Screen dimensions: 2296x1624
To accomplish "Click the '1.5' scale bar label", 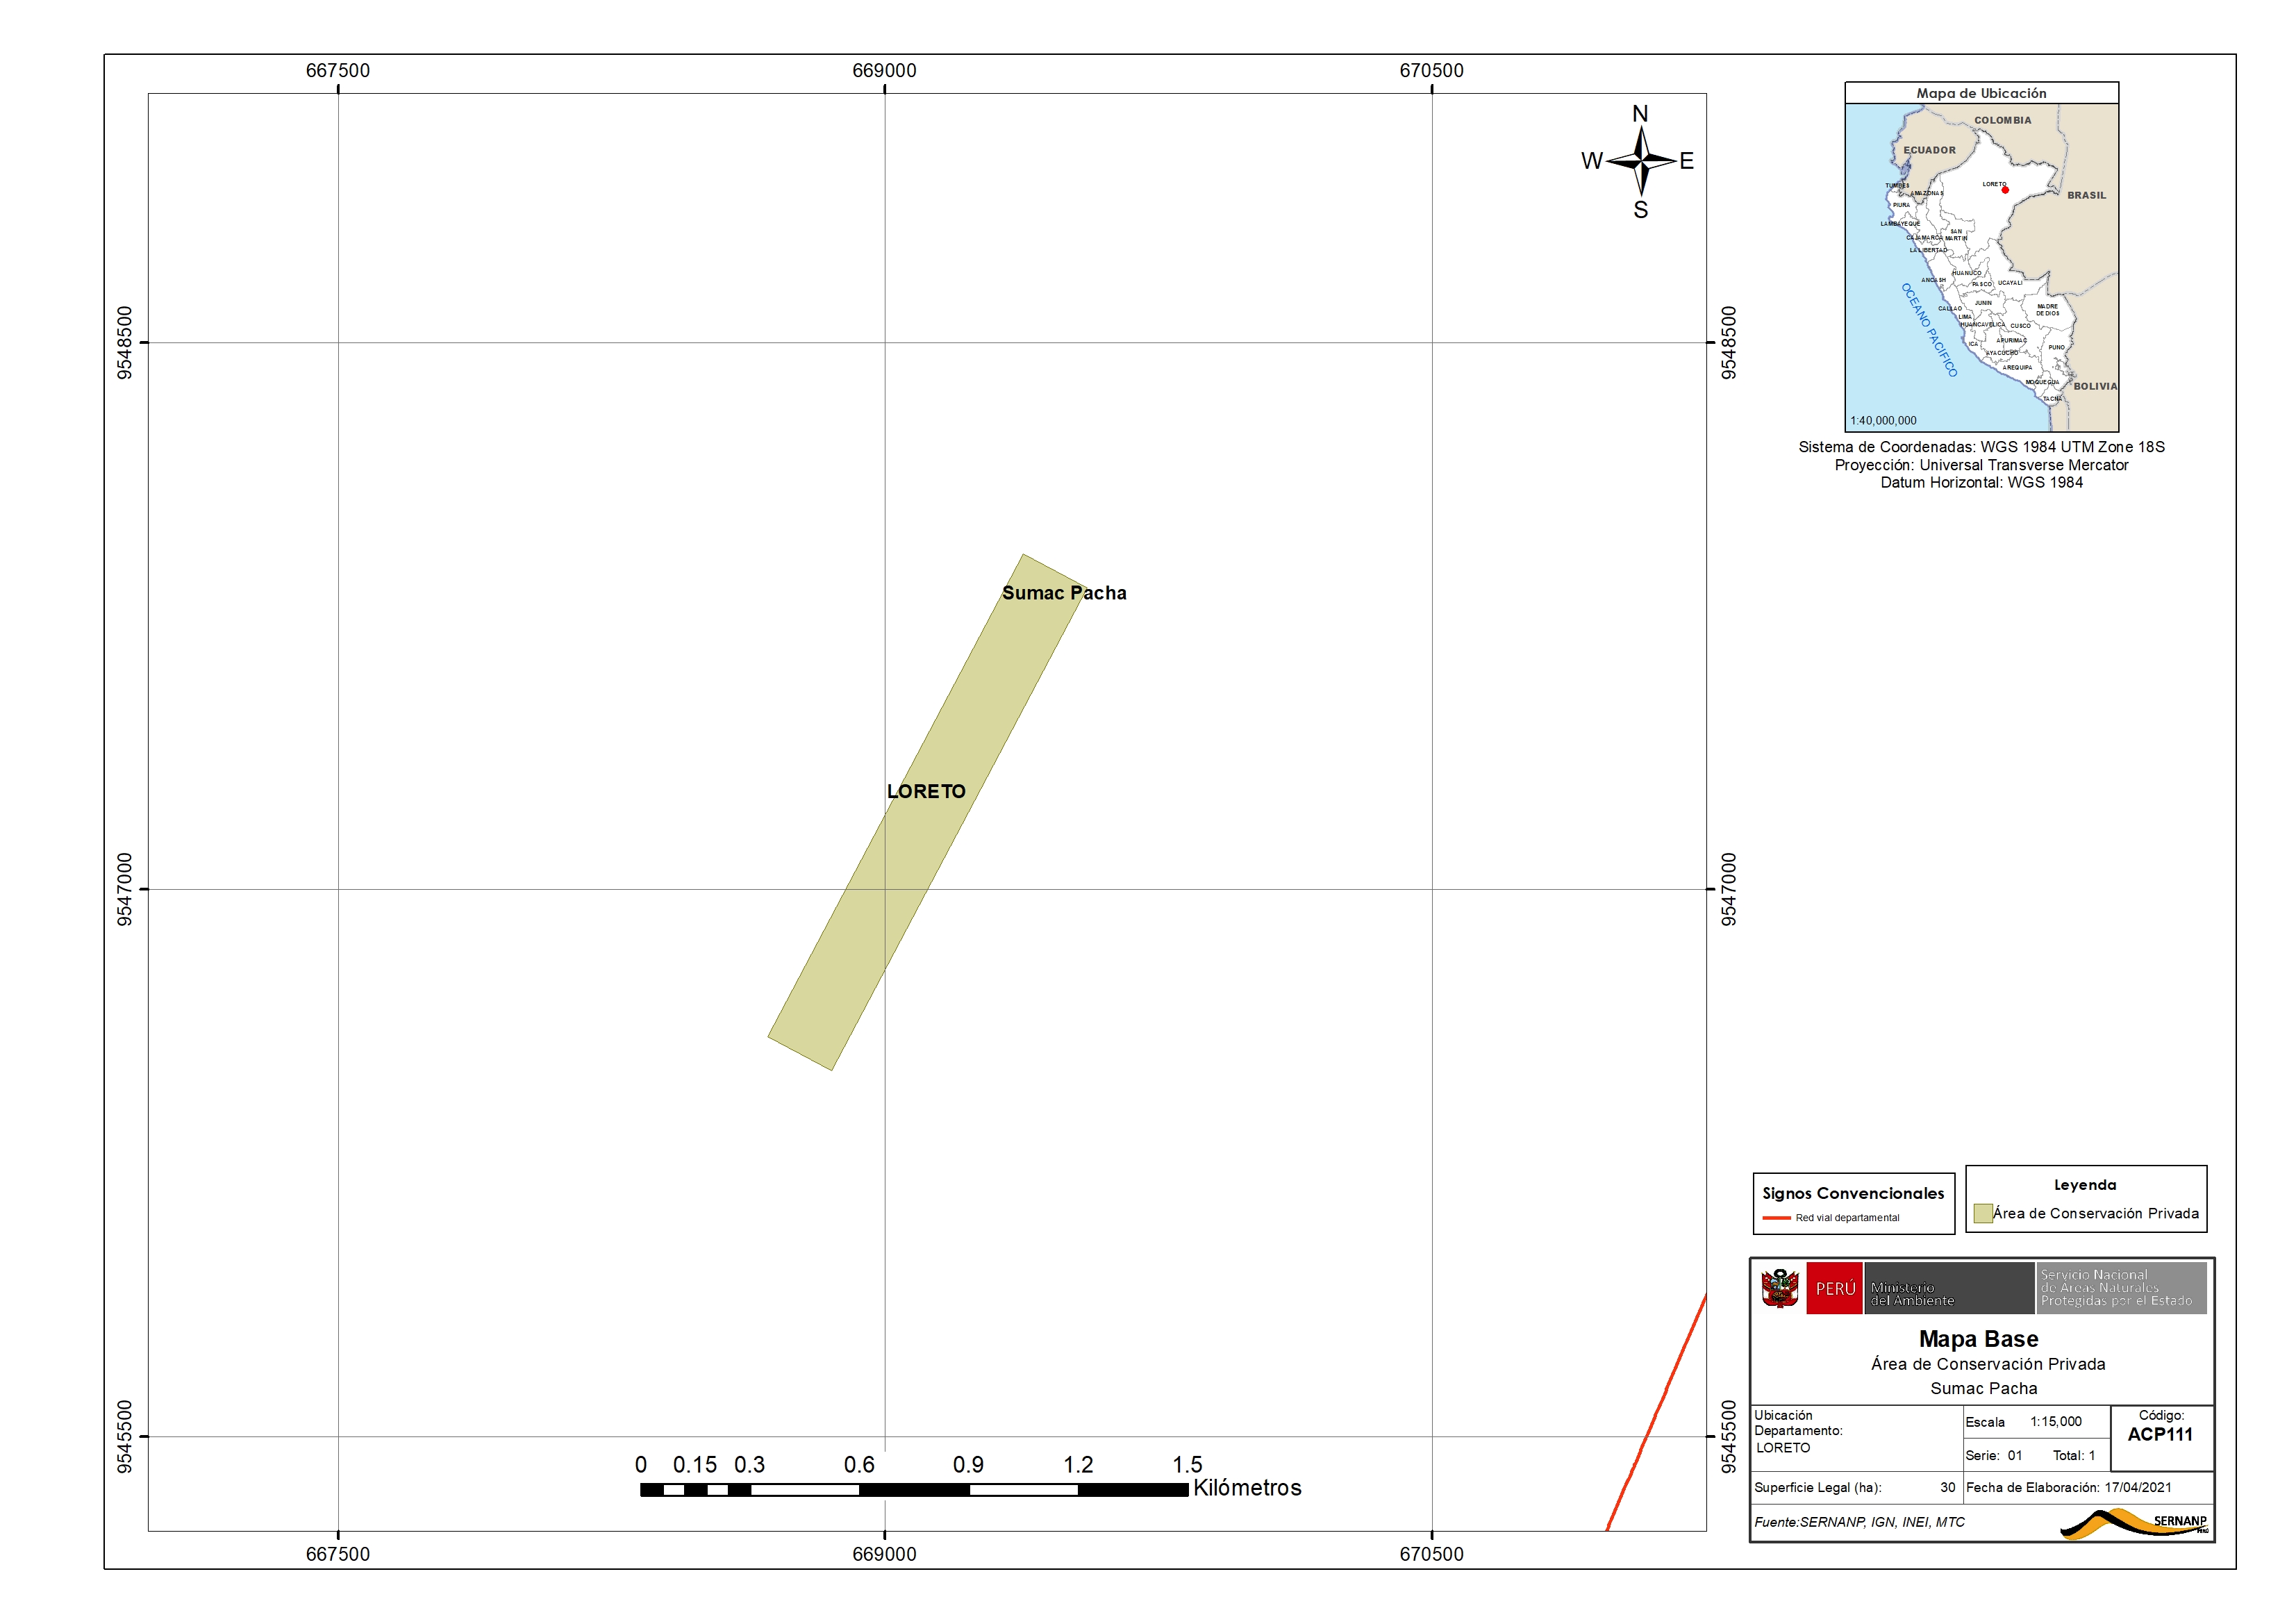I will point(1187,1465).
